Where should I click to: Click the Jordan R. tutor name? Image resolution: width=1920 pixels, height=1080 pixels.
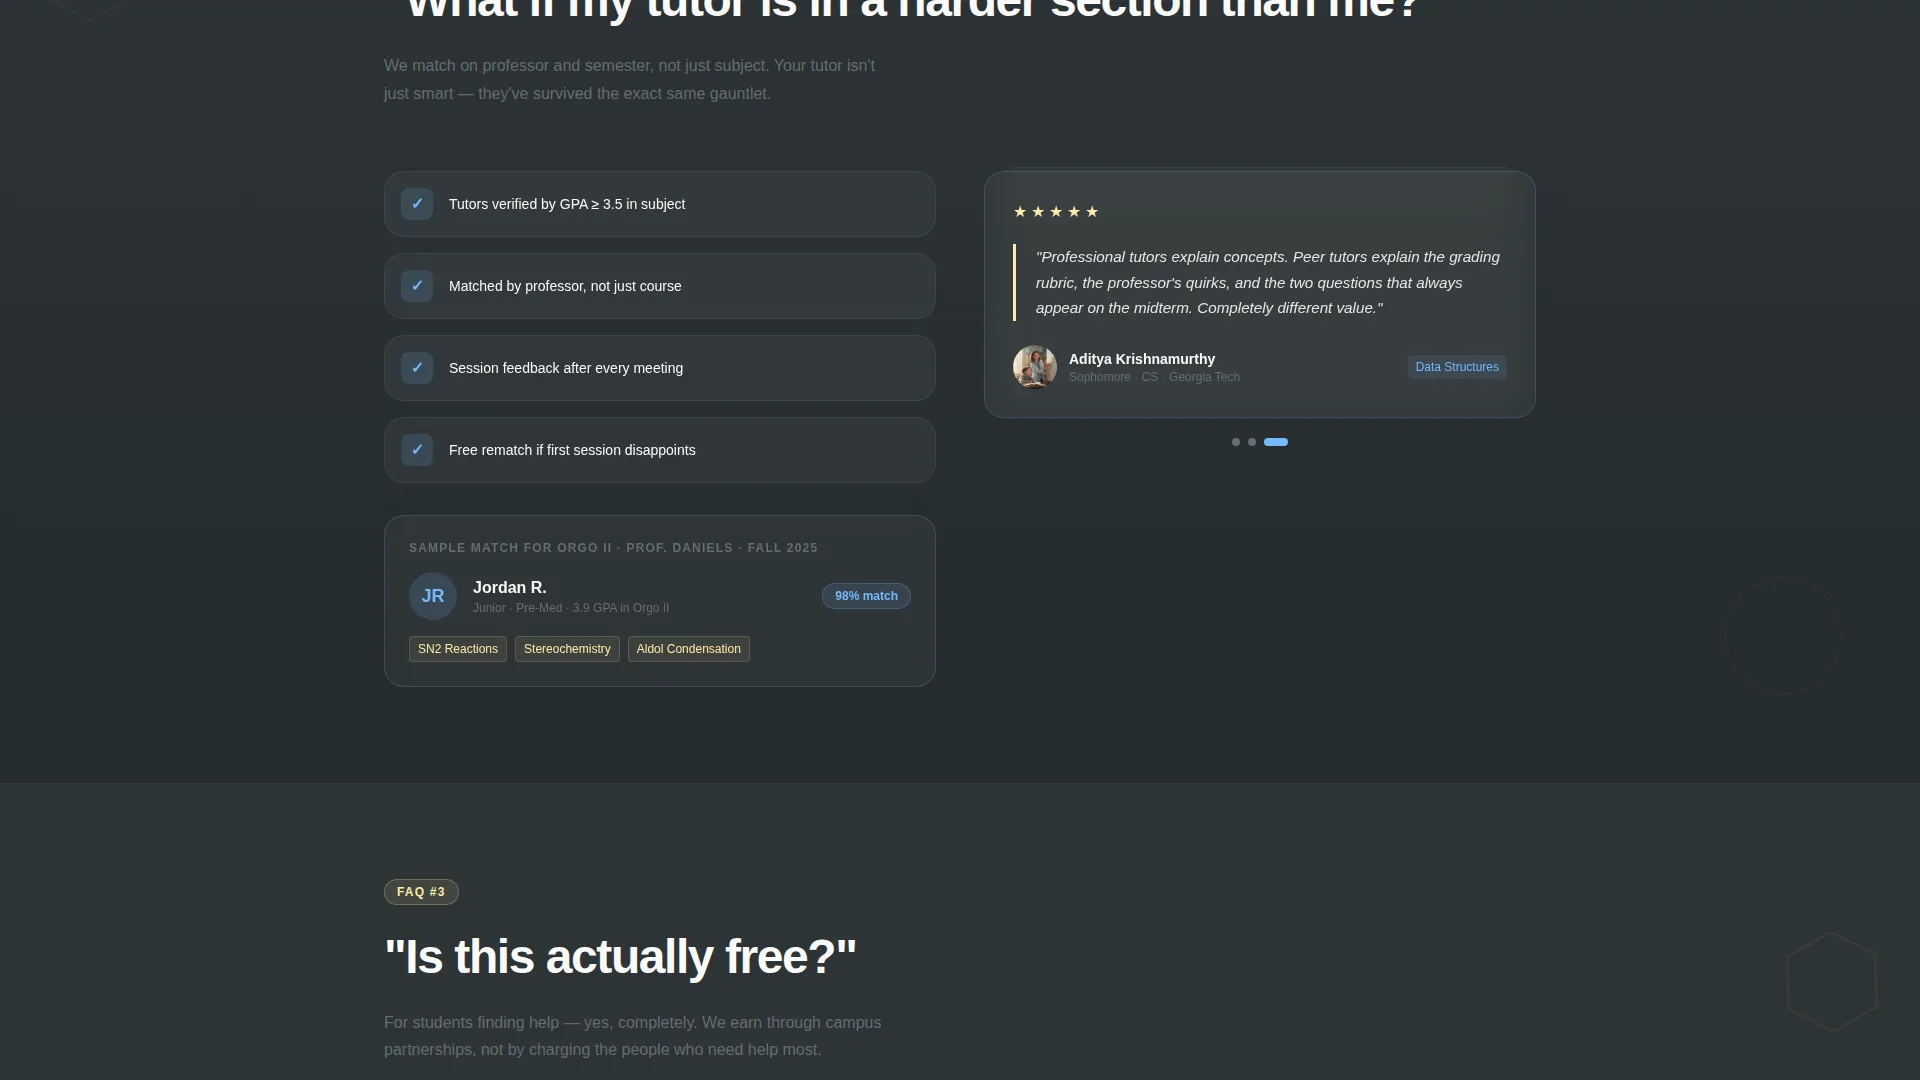click(x=510, y=588)
